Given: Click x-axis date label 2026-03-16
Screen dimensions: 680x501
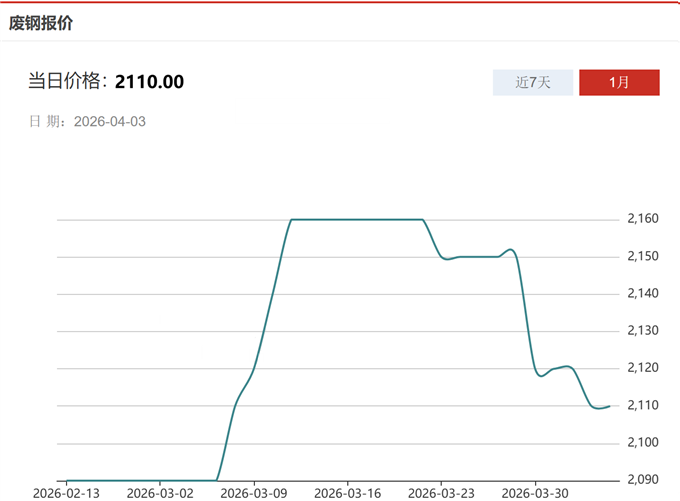Looking at the screenshot, I should (x=346, y=493).
